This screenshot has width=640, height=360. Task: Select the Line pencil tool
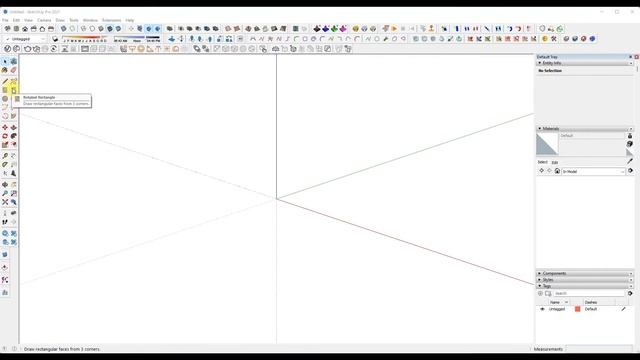[5, 81]
